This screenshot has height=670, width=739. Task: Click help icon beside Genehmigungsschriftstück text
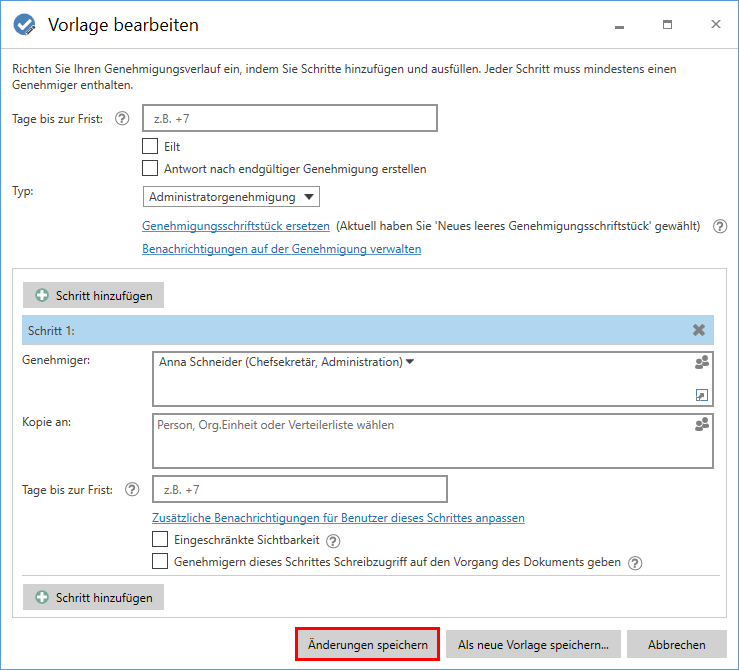(x=720, y=226)
